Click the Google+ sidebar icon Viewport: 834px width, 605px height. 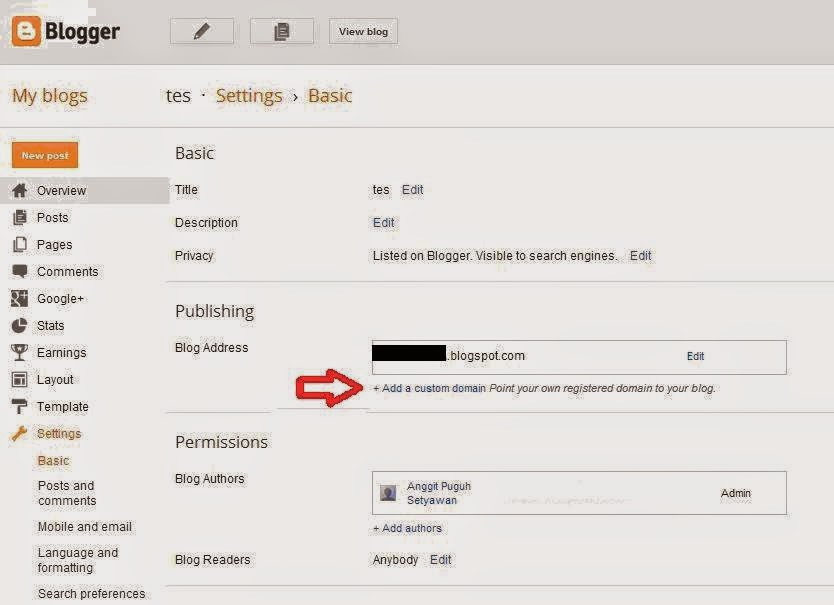20,299
